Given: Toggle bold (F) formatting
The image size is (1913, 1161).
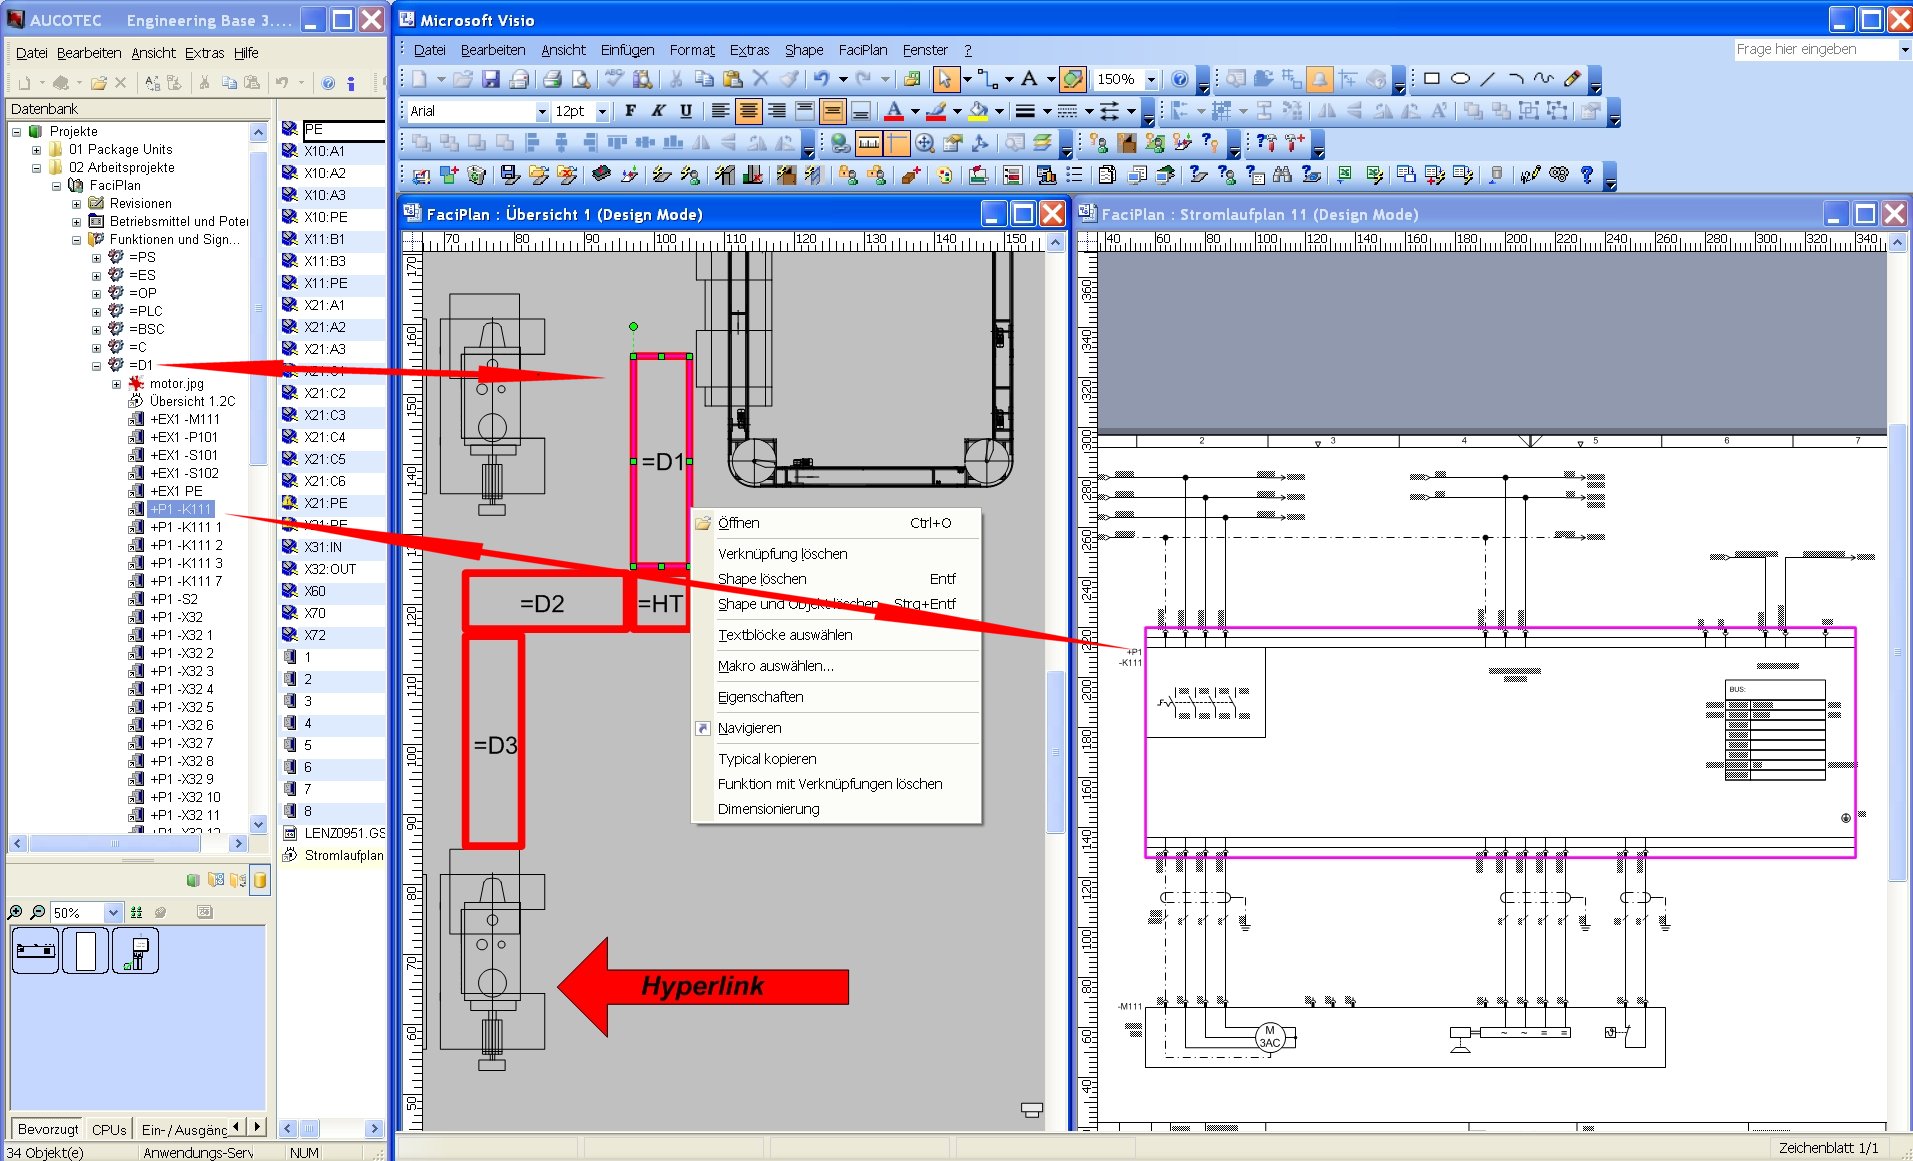Looking at the screenshot, I should 630,111.
